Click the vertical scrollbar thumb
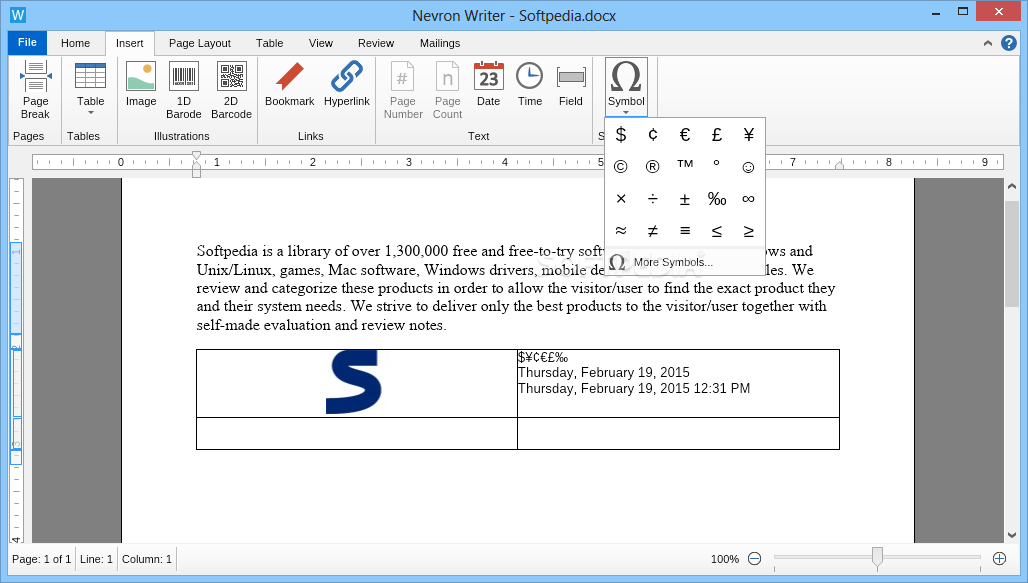 click(1012, 254)
